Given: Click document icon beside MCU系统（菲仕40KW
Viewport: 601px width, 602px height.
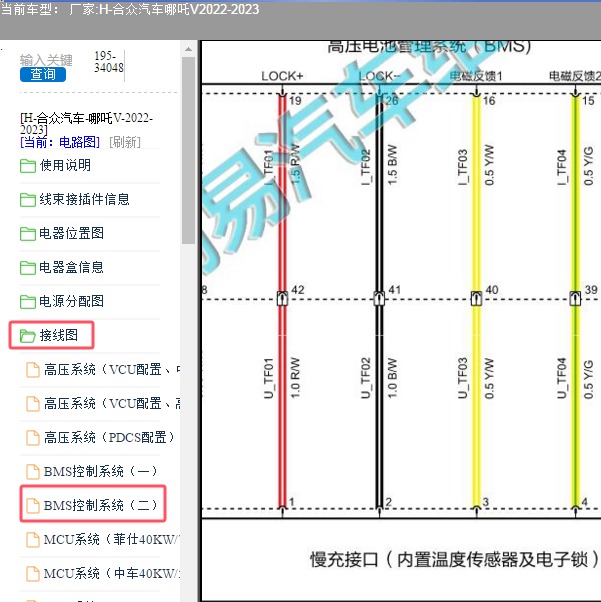Looking at the screenshot, I should coord(33,540).
